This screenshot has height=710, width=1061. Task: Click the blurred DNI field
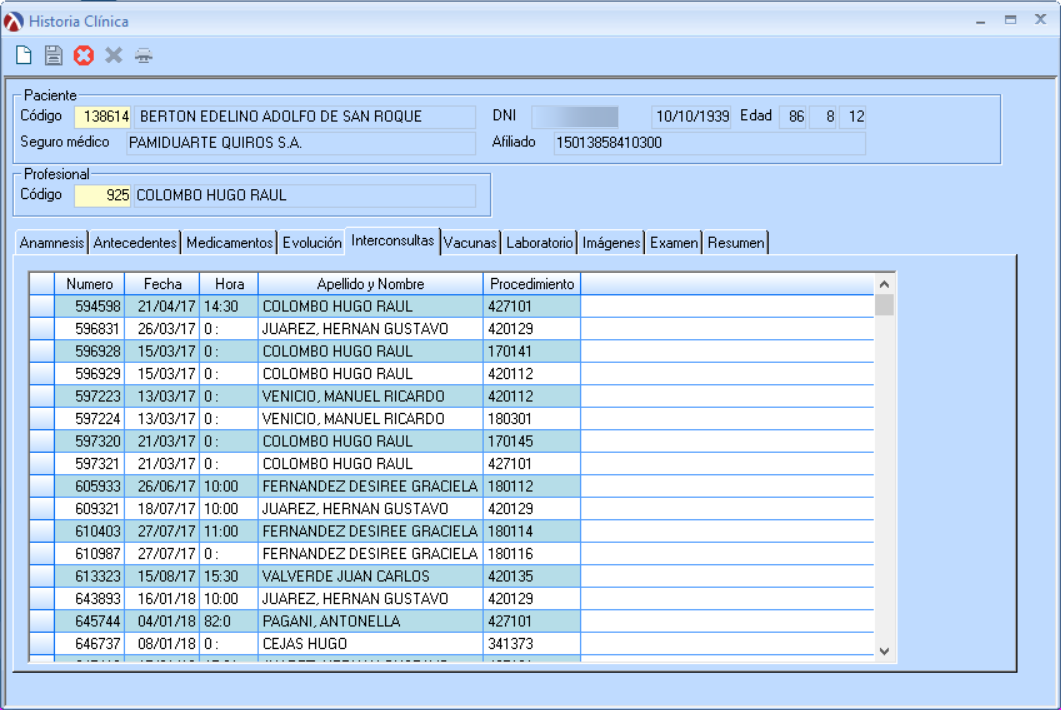pyautogui.click(x=575, y=117)
